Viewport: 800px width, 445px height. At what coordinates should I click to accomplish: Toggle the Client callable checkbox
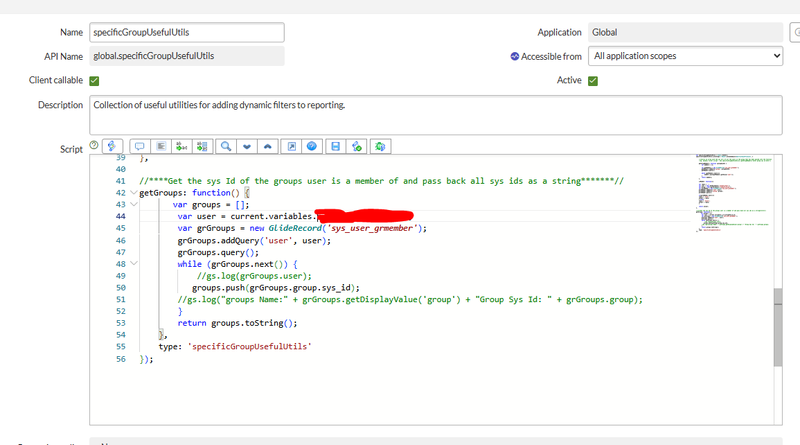point(94,81)
